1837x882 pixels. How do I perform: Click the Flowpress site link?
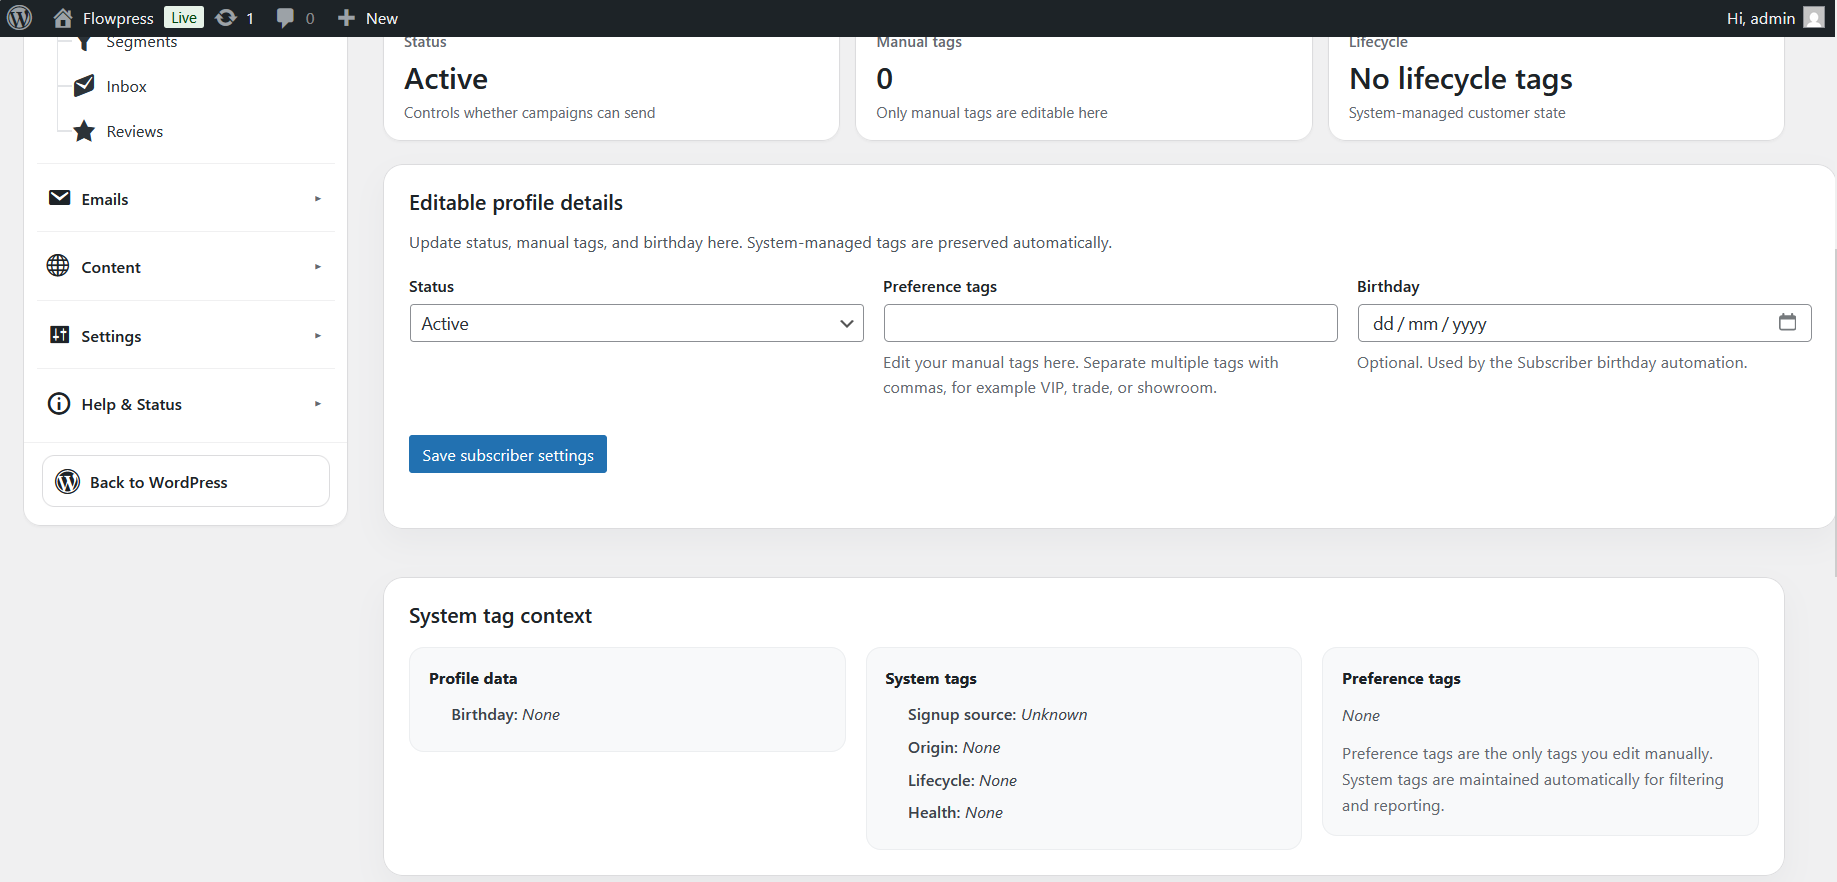pyautogui.click(x=118, y=18)
